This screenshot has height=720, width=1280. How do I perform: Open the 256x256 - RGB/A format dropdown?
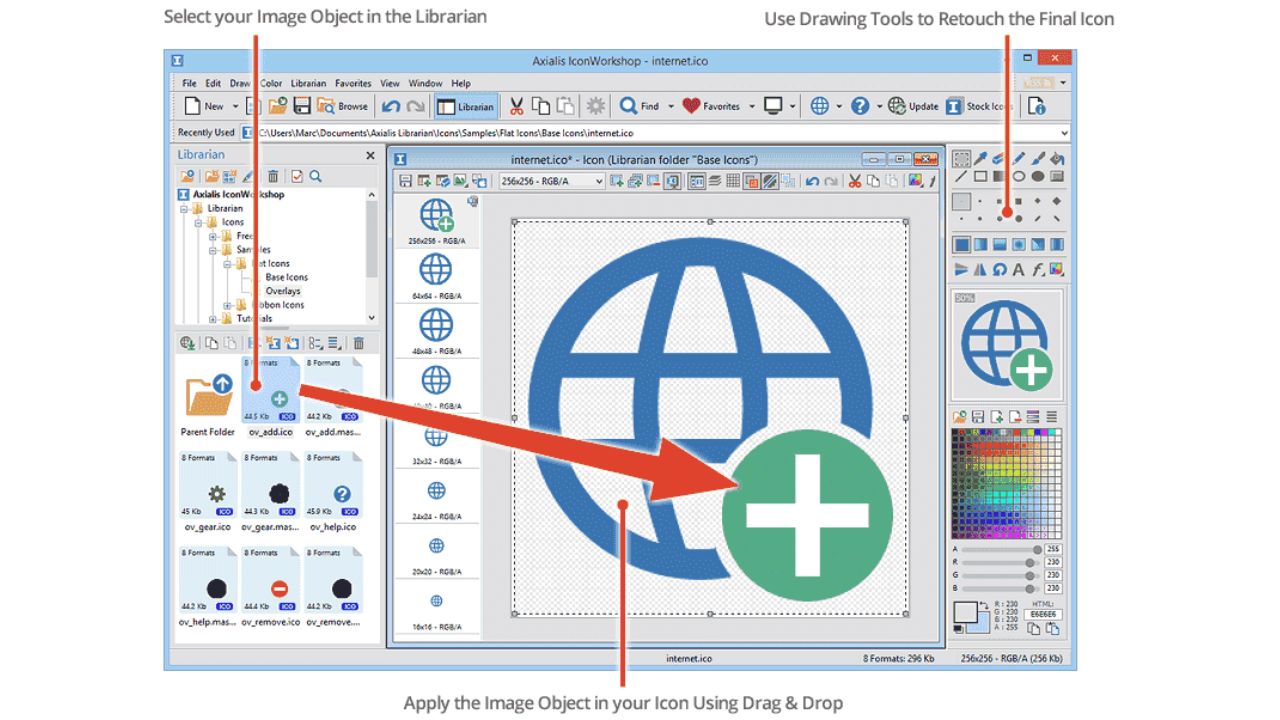(x=551, y=181)
